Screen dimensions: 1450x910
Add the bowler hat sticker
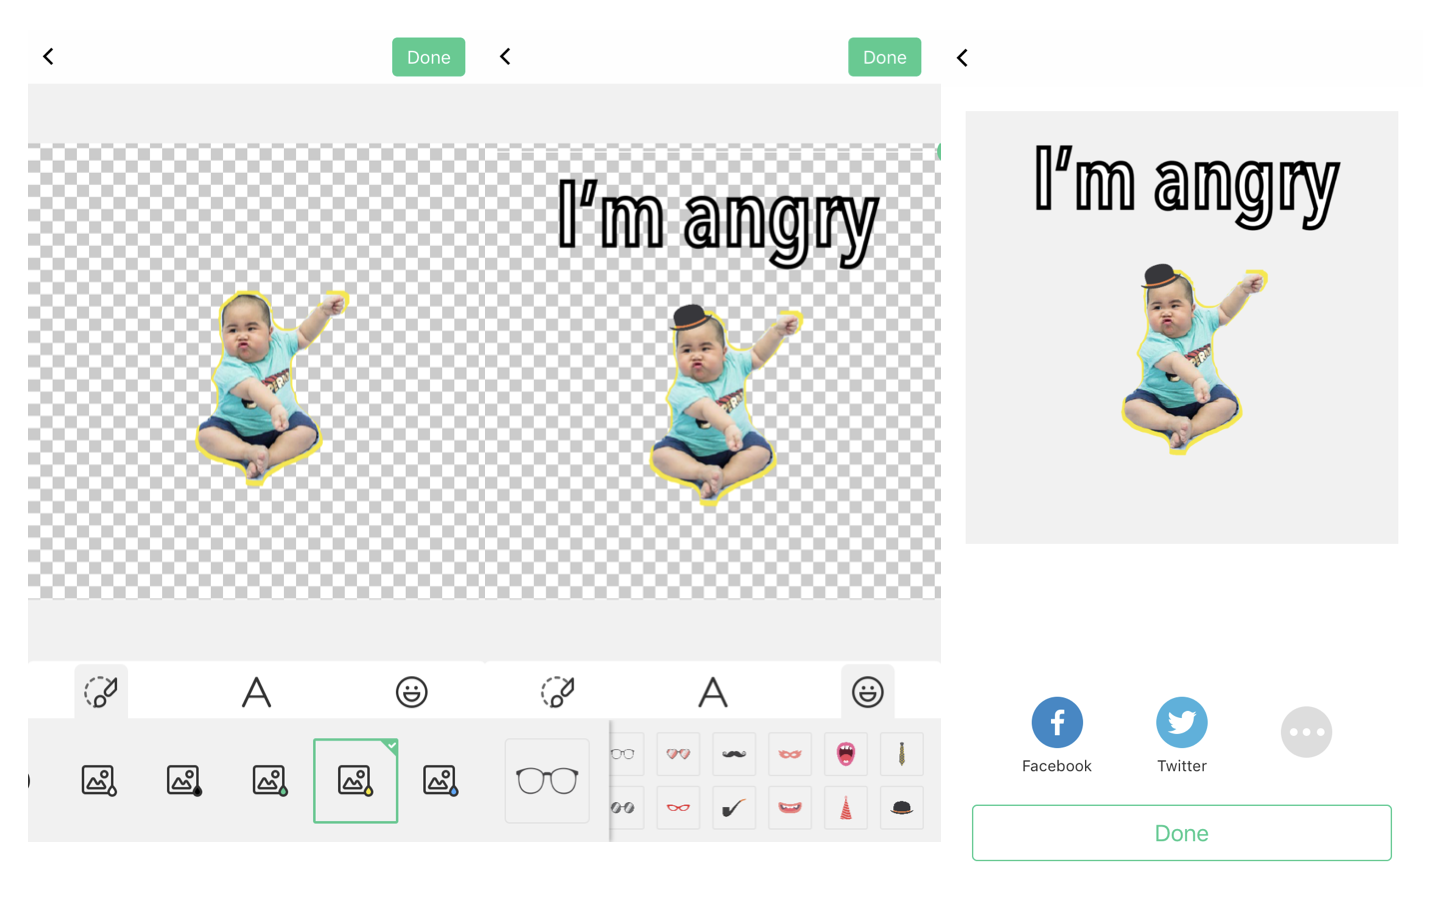tap(900, 808)
